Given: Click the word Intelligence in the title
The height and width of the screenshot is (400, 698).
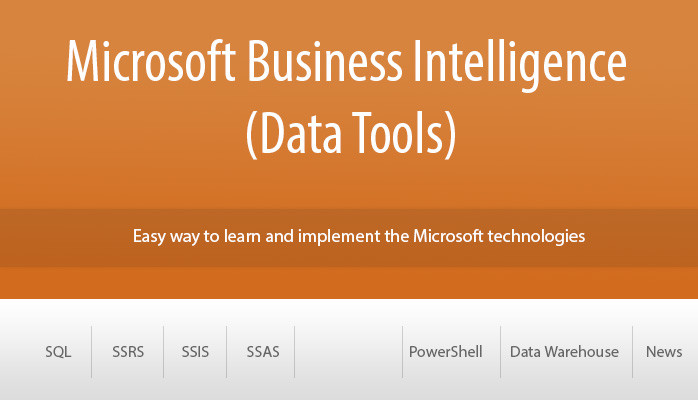Looking at the screenshot, I should click(520, 65).
